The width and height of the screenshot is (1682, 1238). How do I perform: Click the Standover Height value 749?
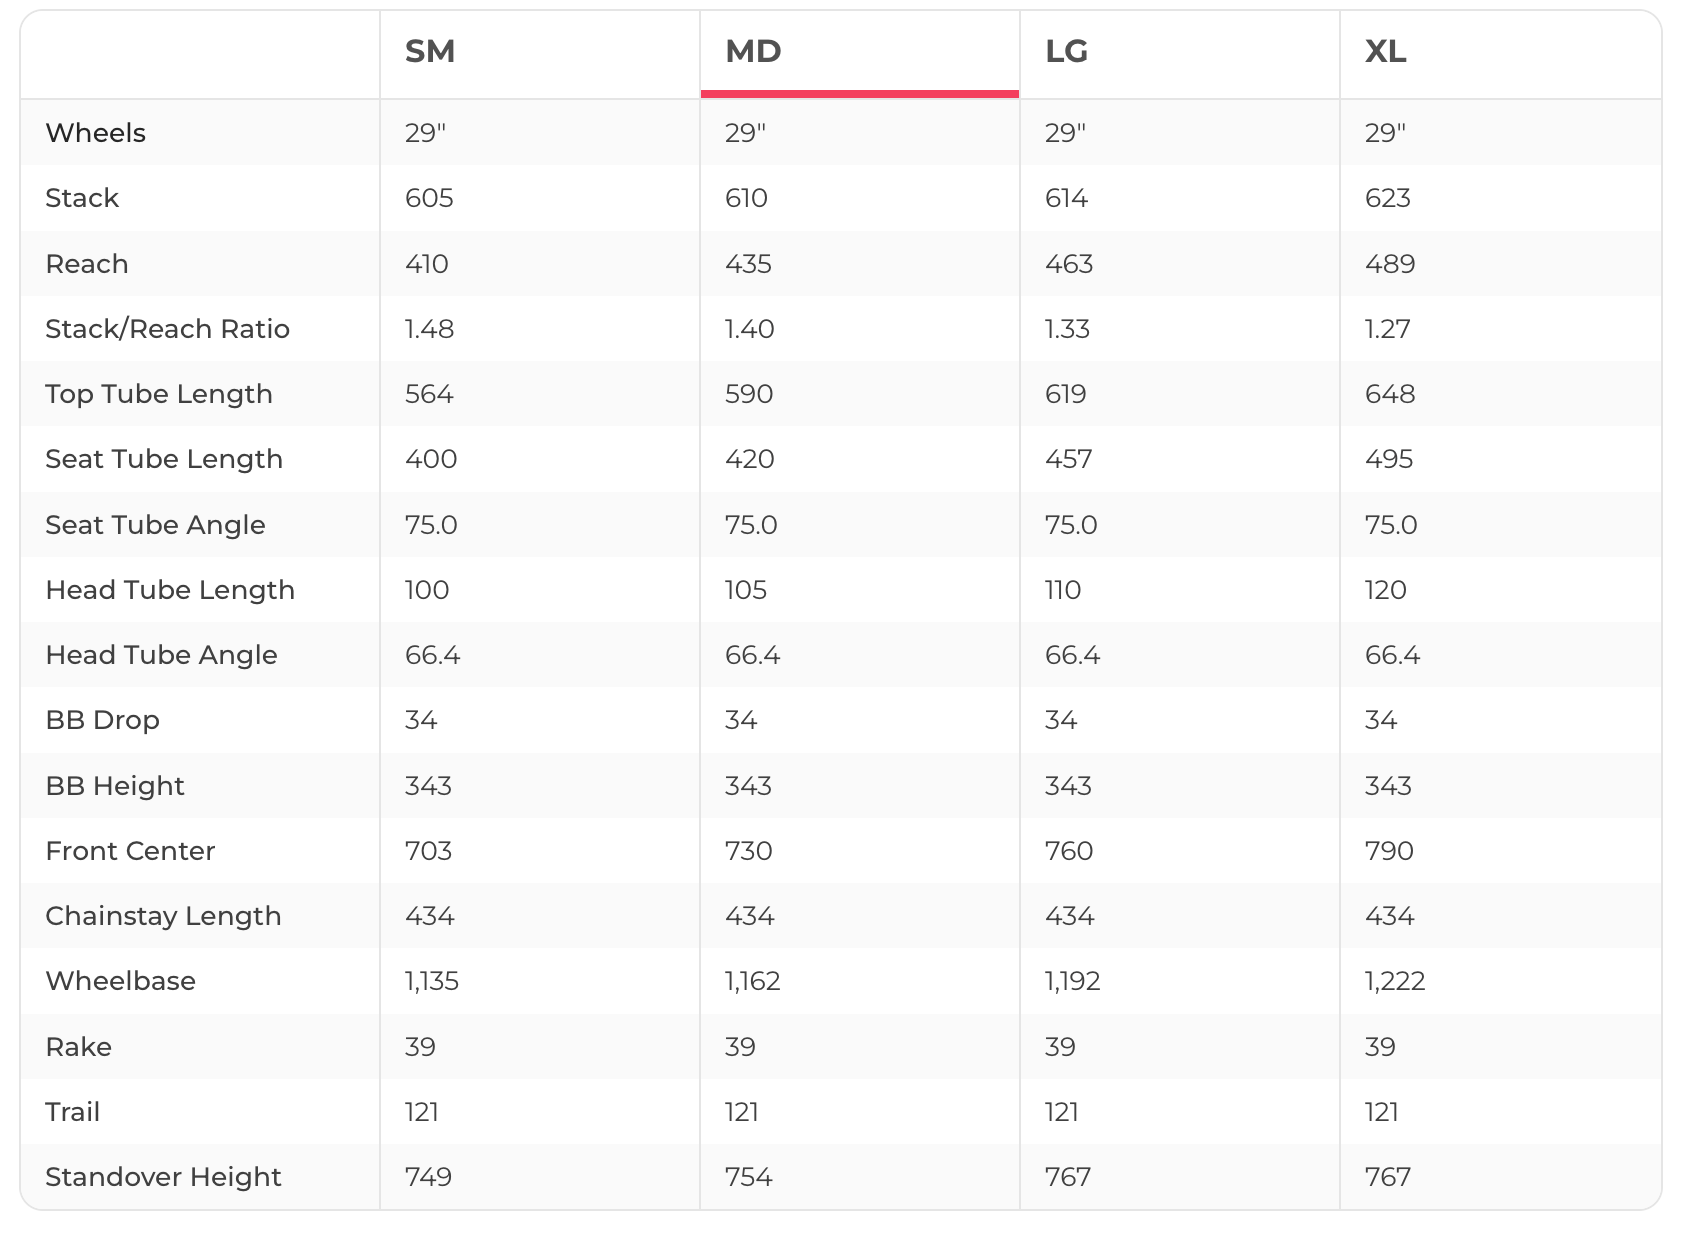click(x=428, y=1177)
